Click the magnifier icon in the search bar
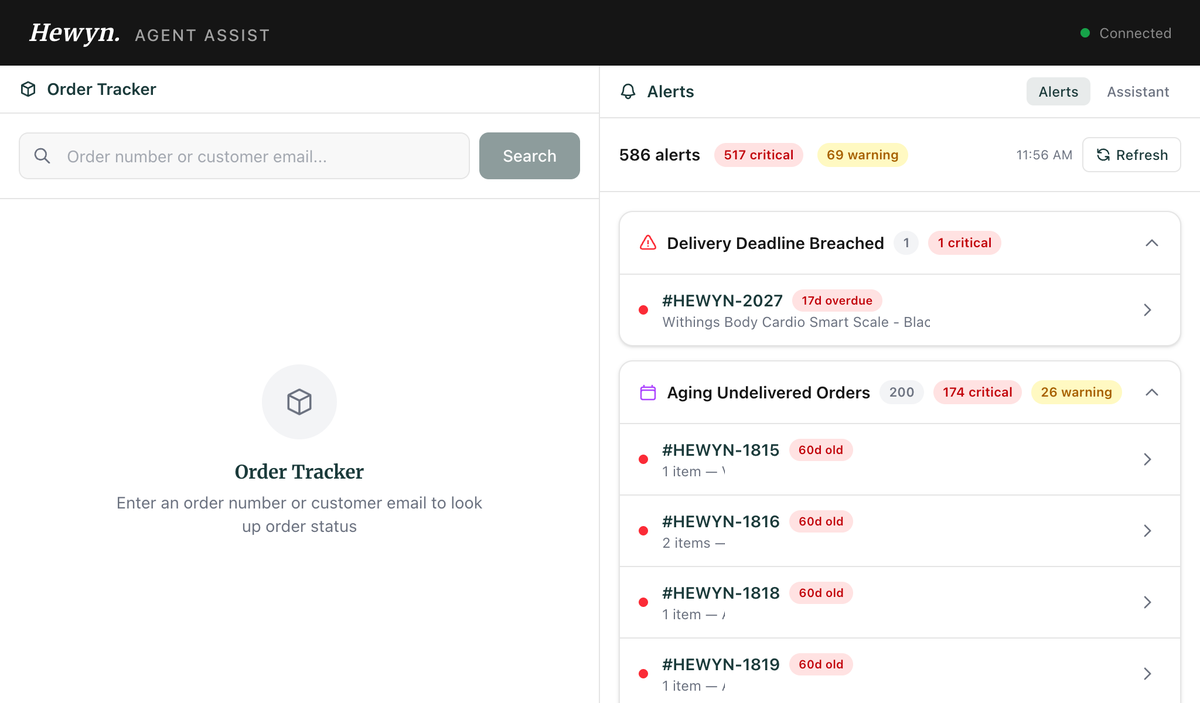 tap(42, 156)
